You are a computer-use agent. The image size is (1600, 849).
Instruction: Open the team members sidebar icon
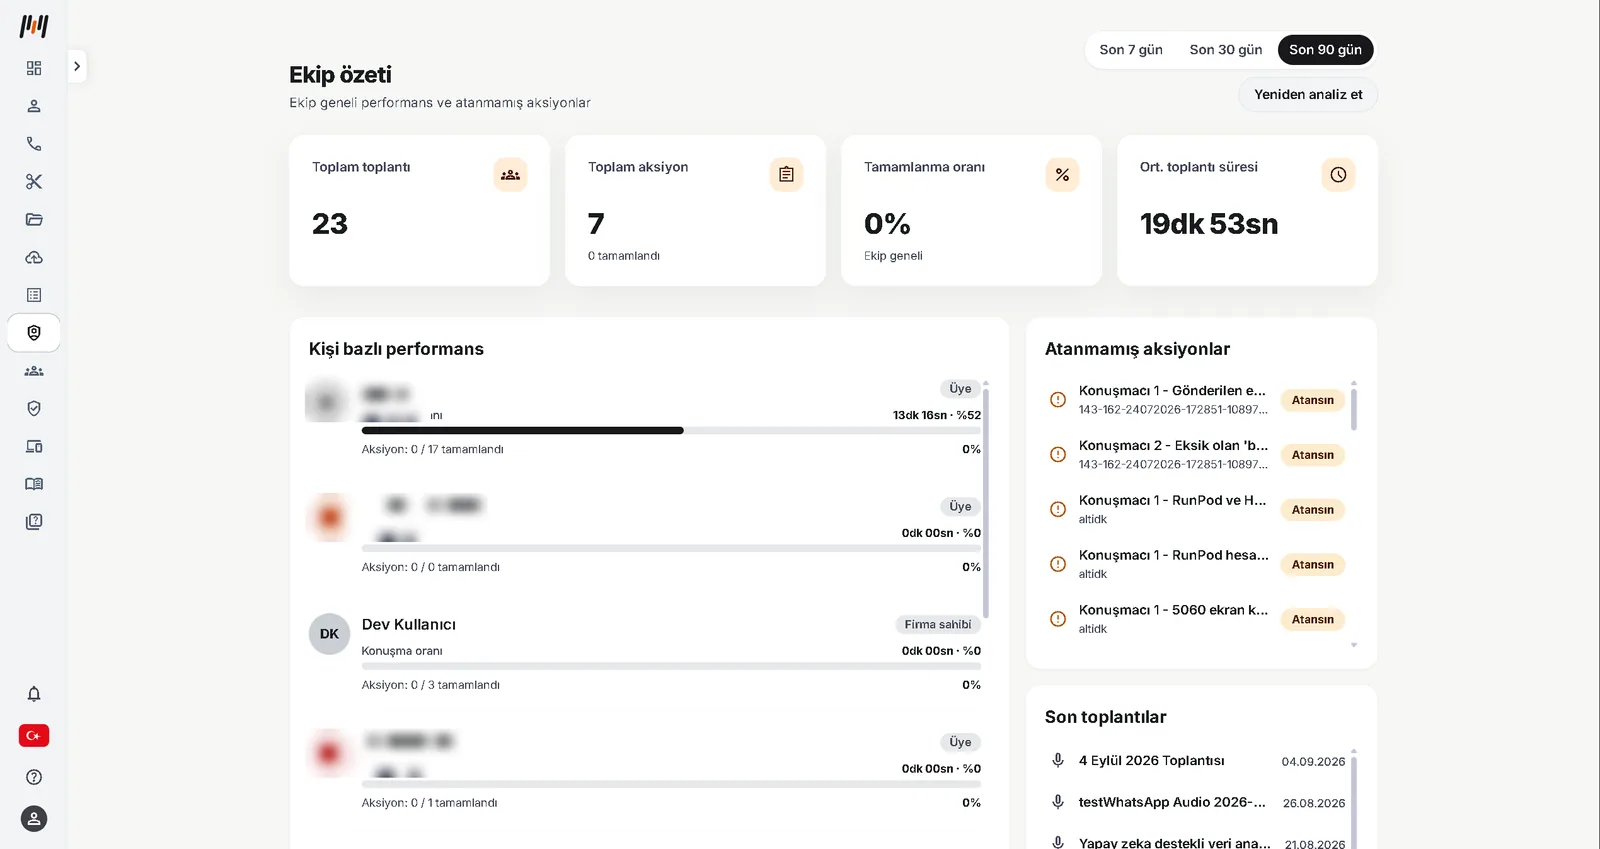(x=34, y=371)
